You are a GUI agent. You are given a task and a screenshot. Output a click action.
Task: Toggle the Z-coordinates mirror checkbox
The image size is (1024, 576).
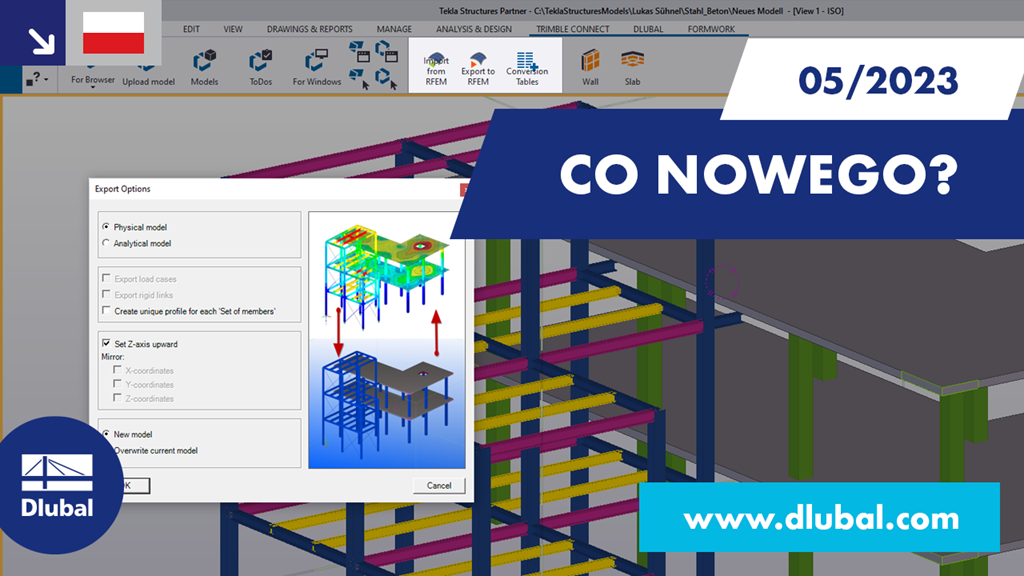[118, 398]
